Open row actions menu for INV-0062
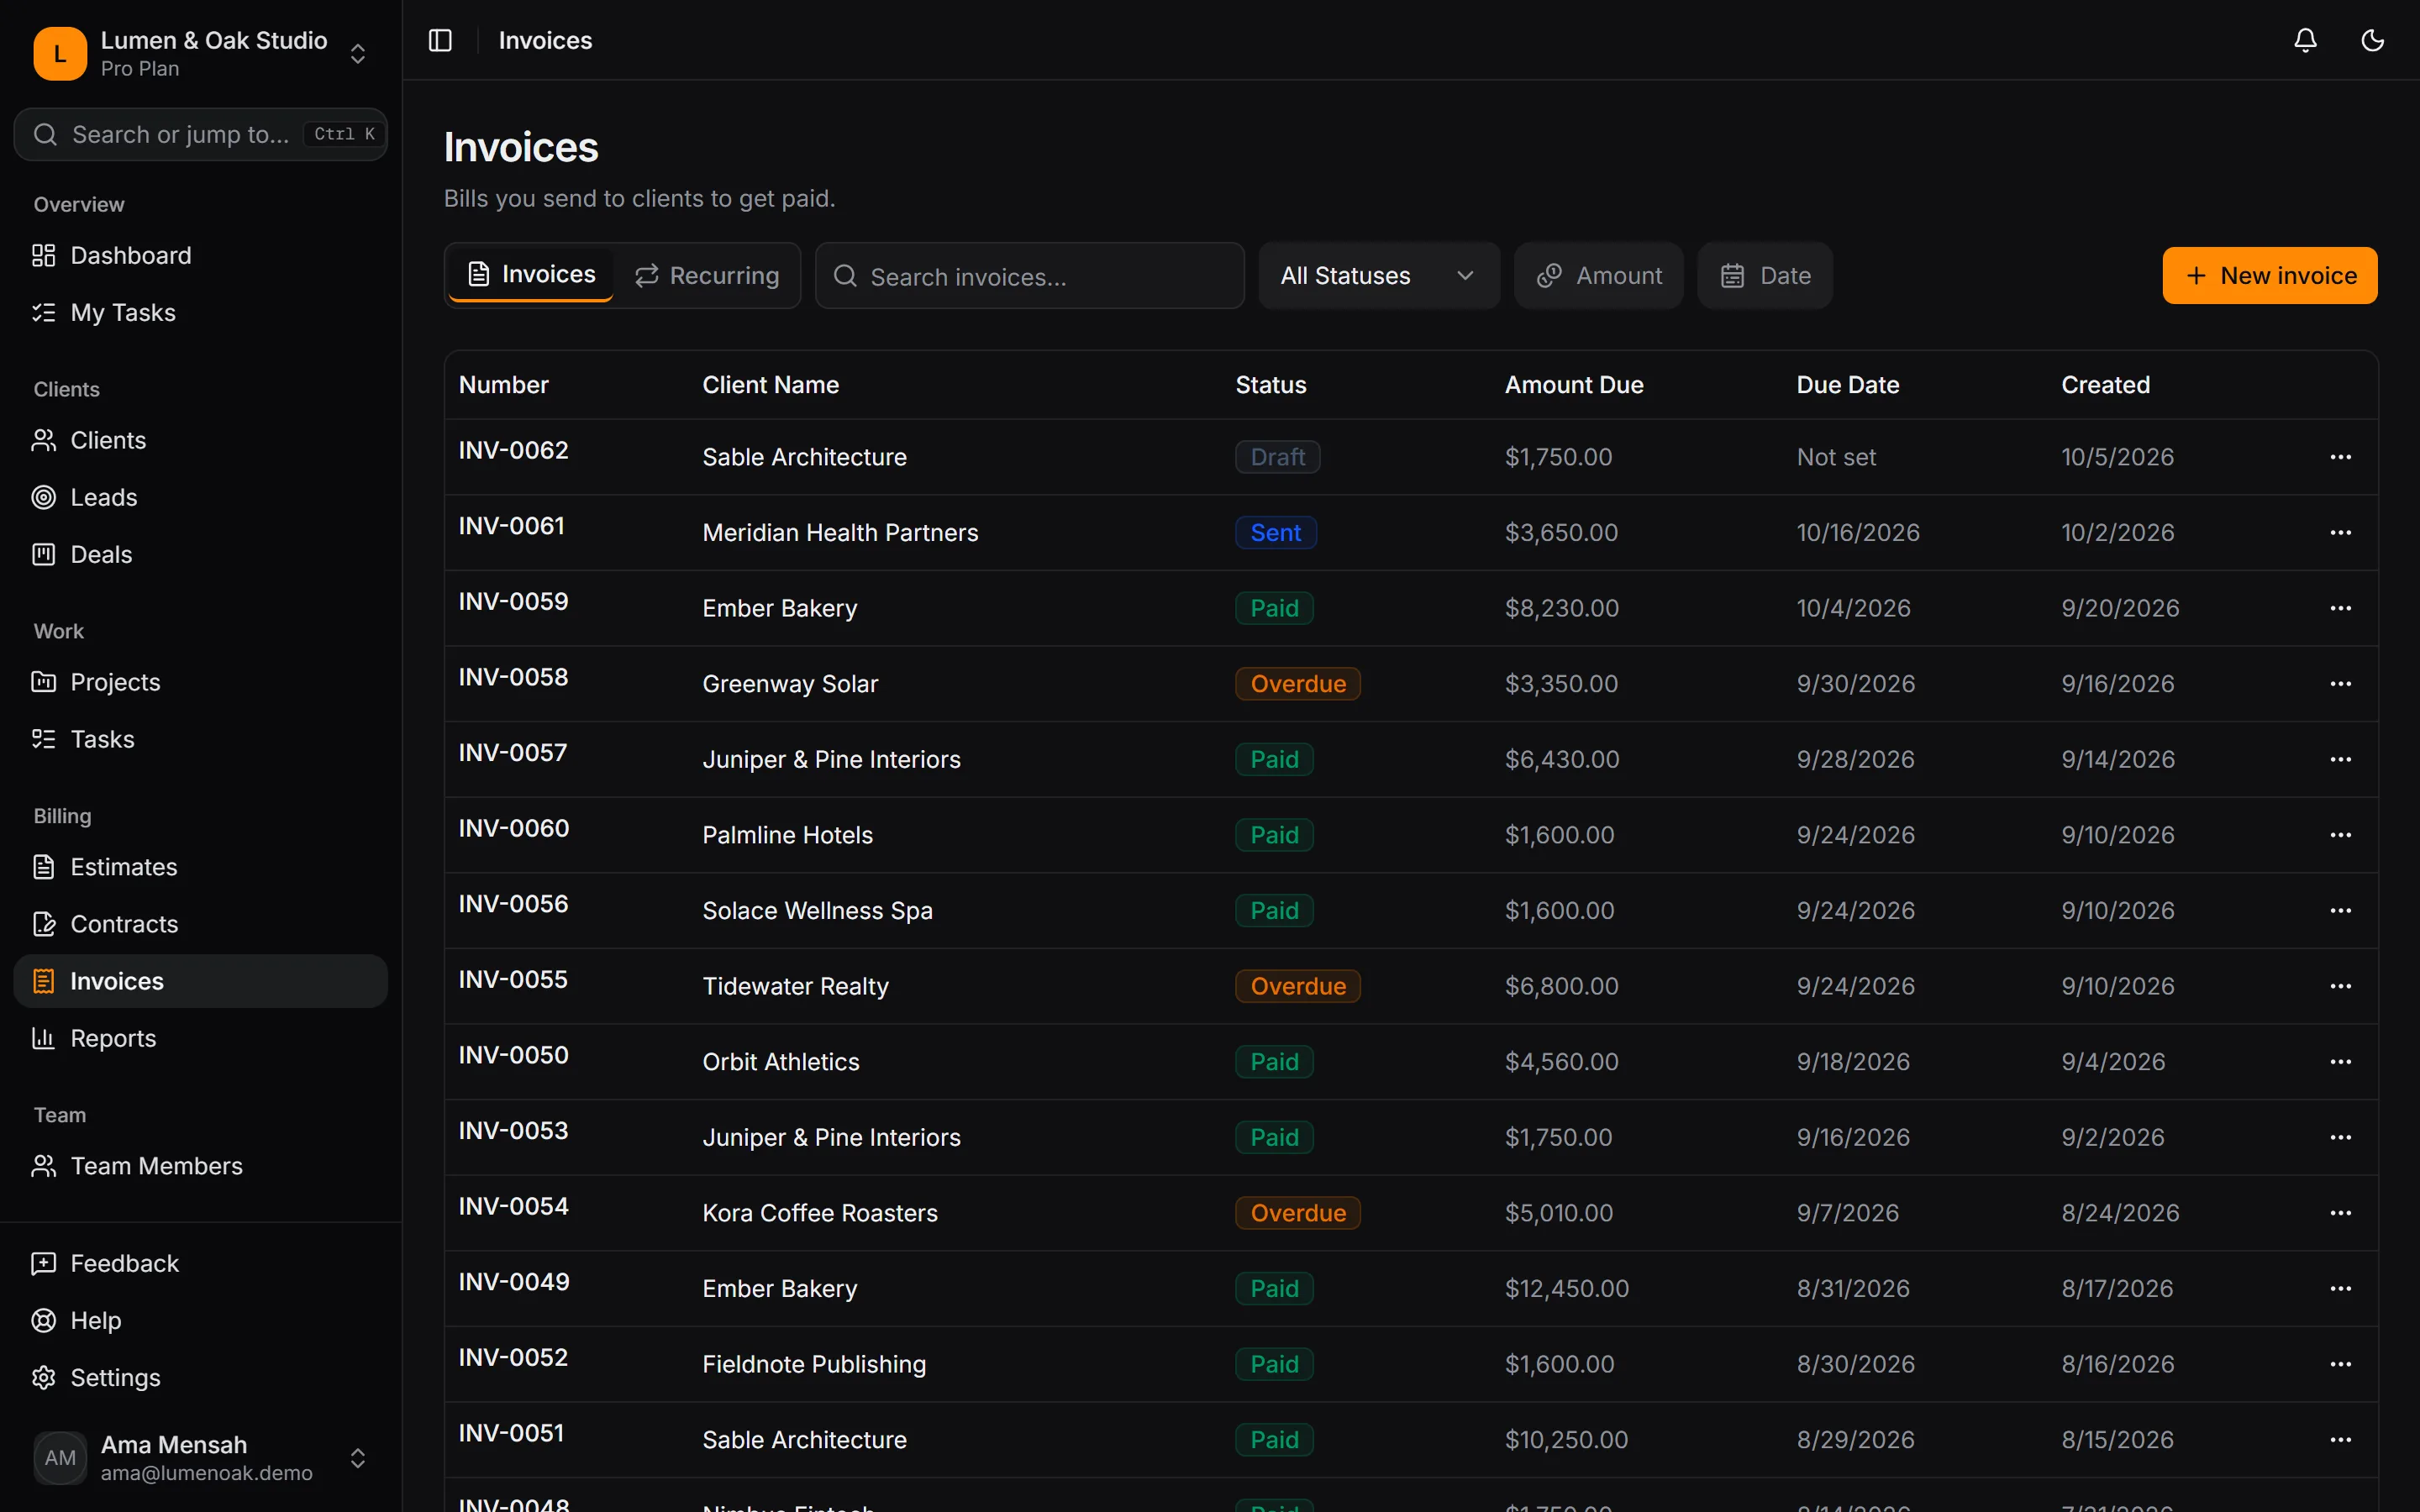2420x1512 pixels. point(2340,457)
